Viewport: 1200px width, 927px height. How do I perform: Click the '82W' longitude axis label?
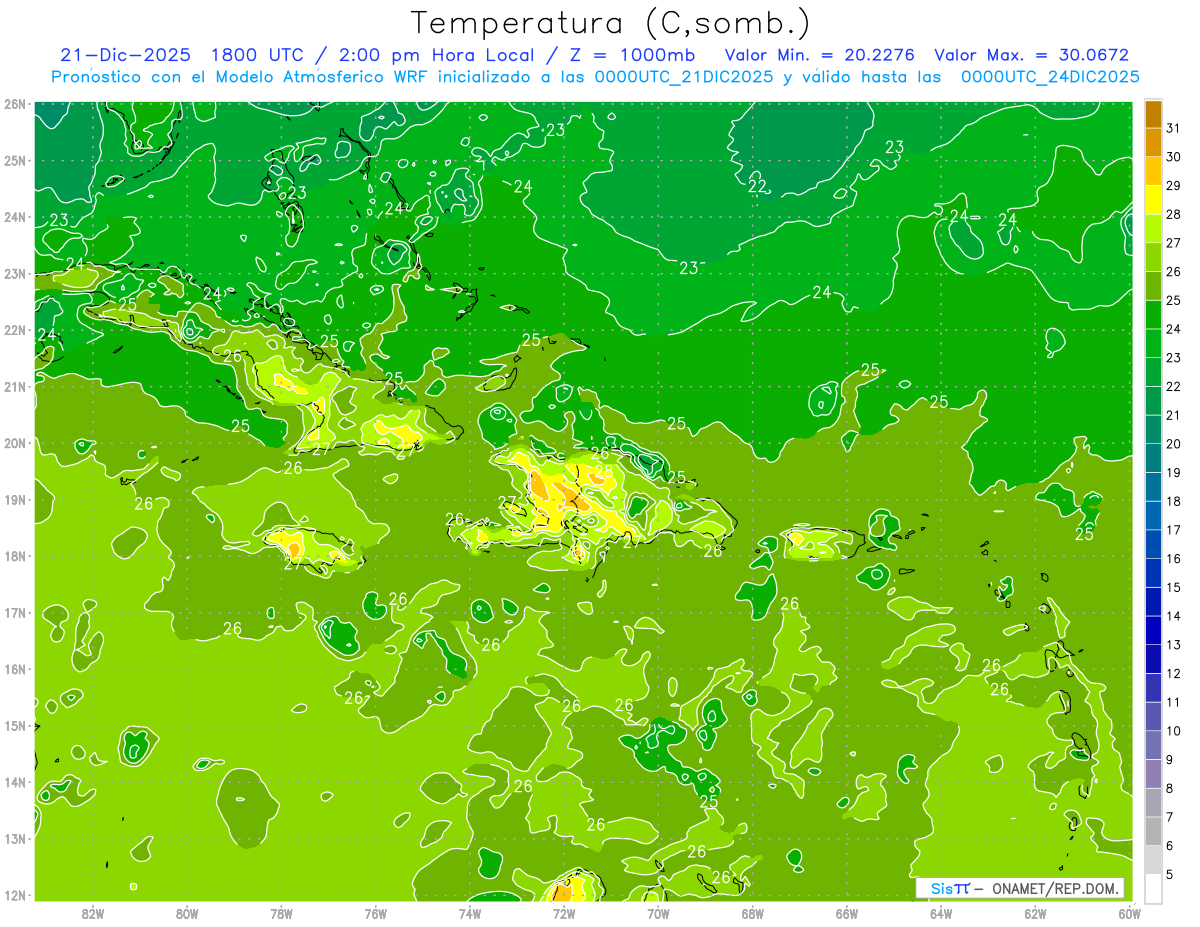[92, 913]
